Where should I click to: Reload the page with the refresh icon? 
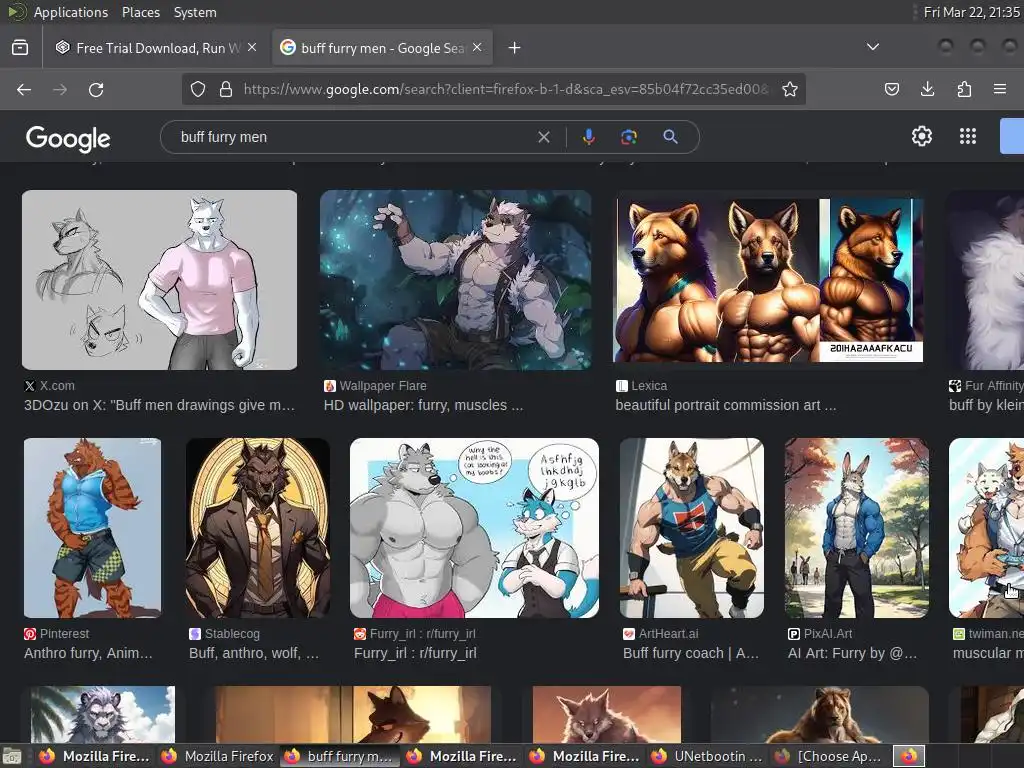(x=96, y=89)
